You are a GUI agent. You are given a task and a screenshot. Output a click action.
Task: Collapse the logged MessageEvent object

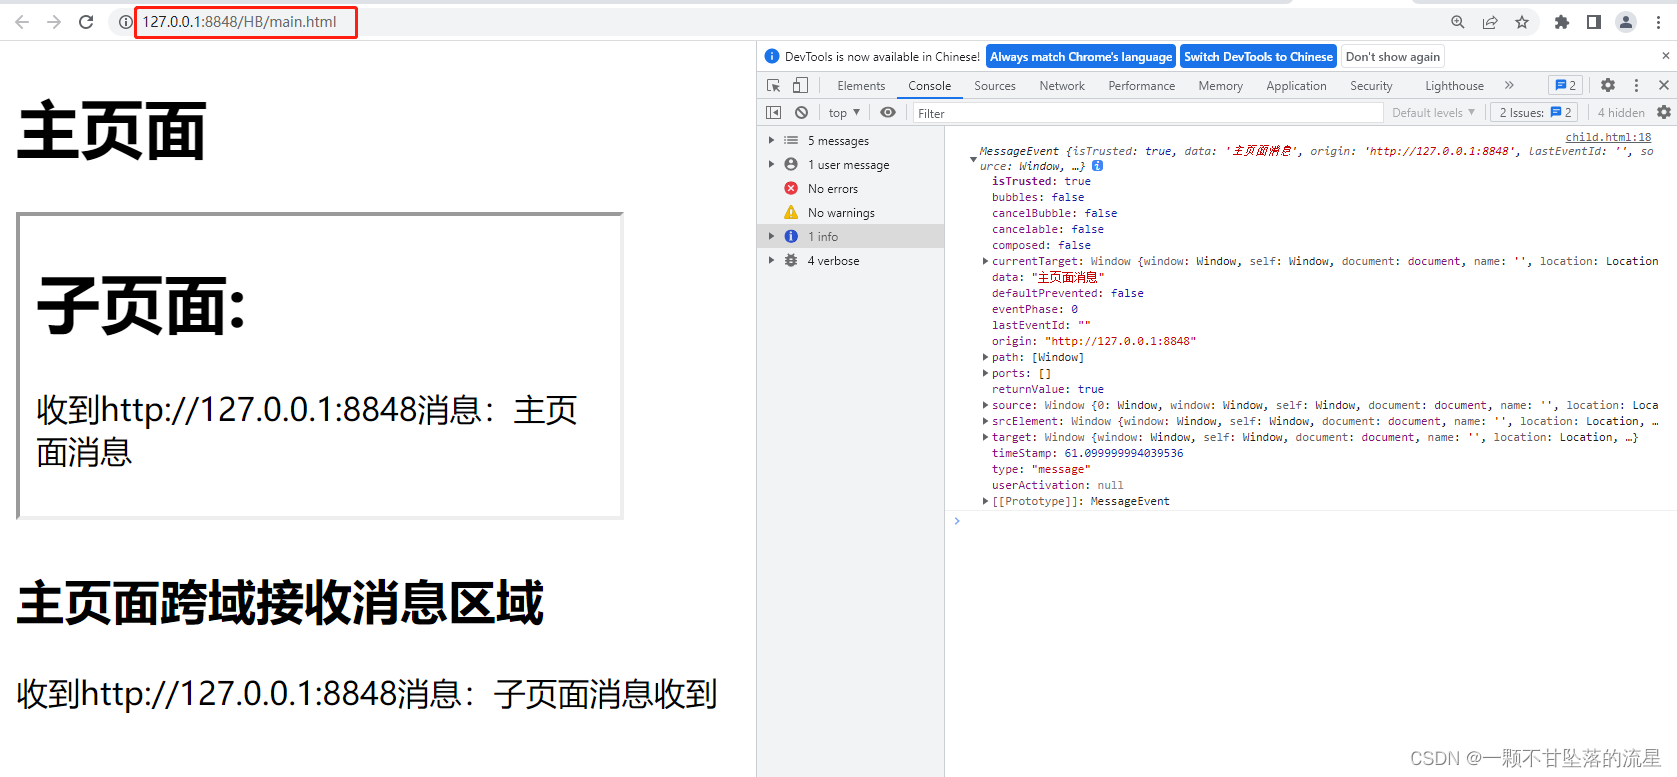point(973,159)
